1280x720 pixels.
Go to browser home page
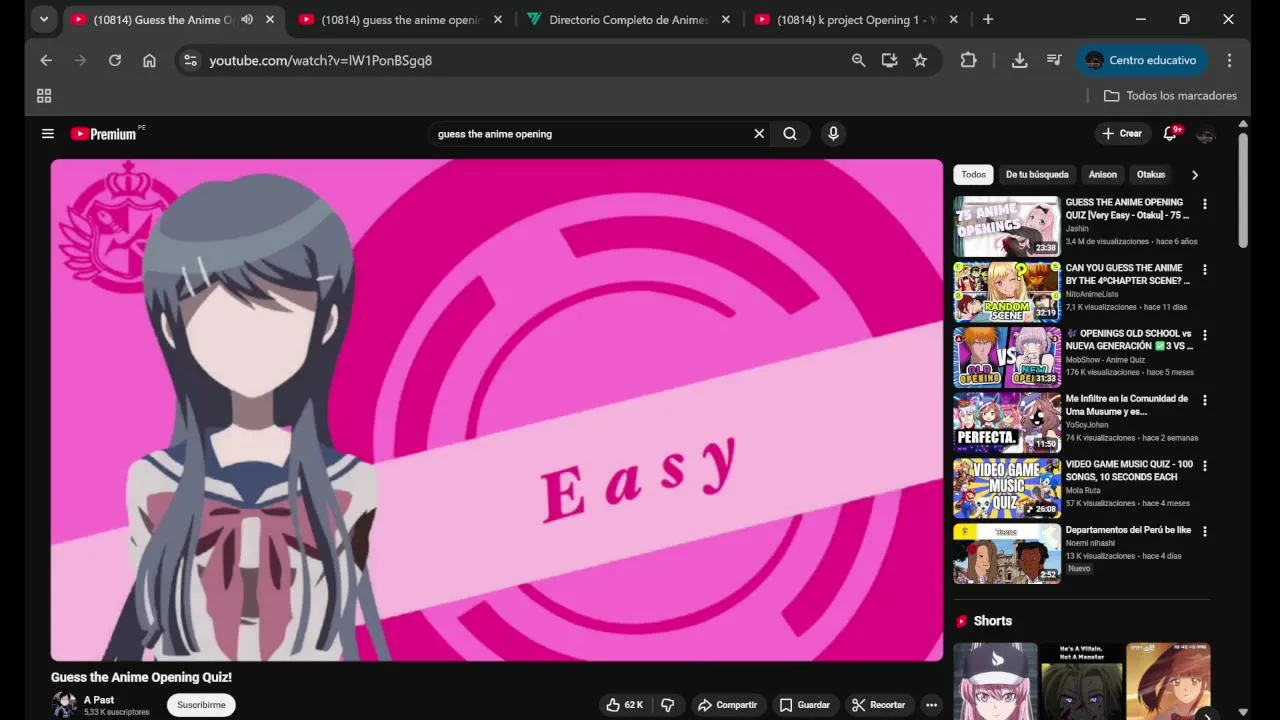(149, 60)
